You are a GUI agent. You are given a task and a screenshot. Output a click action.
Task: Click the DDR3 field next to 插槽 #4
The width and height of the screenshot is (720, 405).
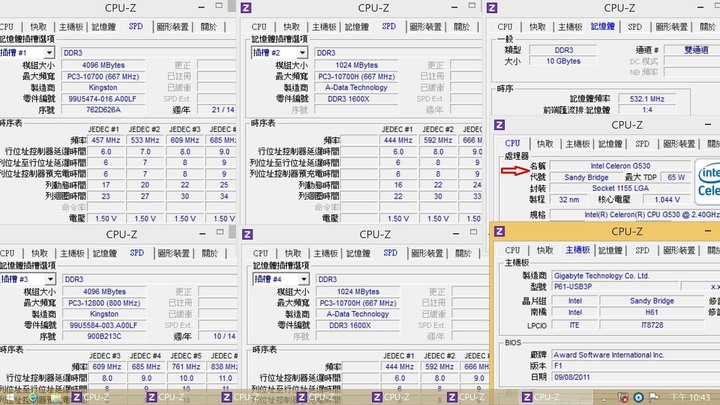402,279
